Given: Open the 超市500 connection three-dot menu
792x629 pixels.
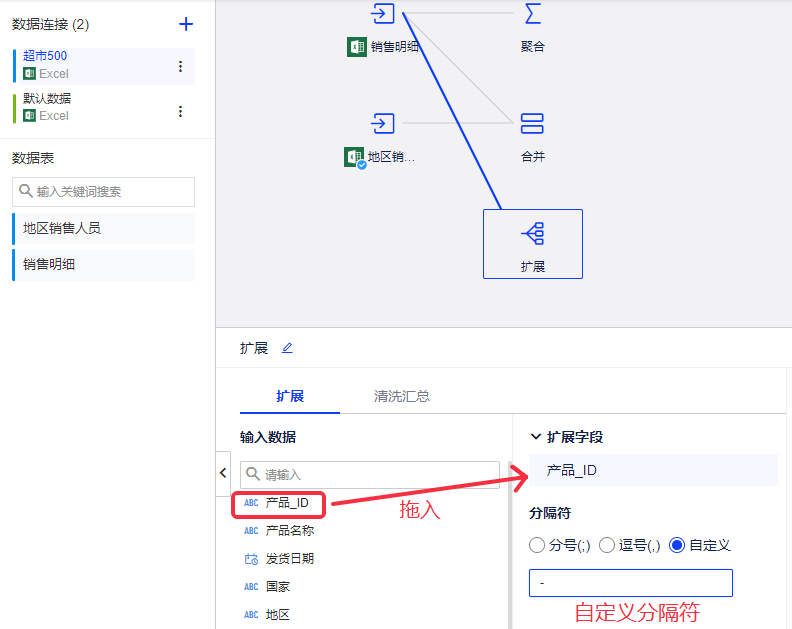Looking at the screenshot, I should click(180, 66).
